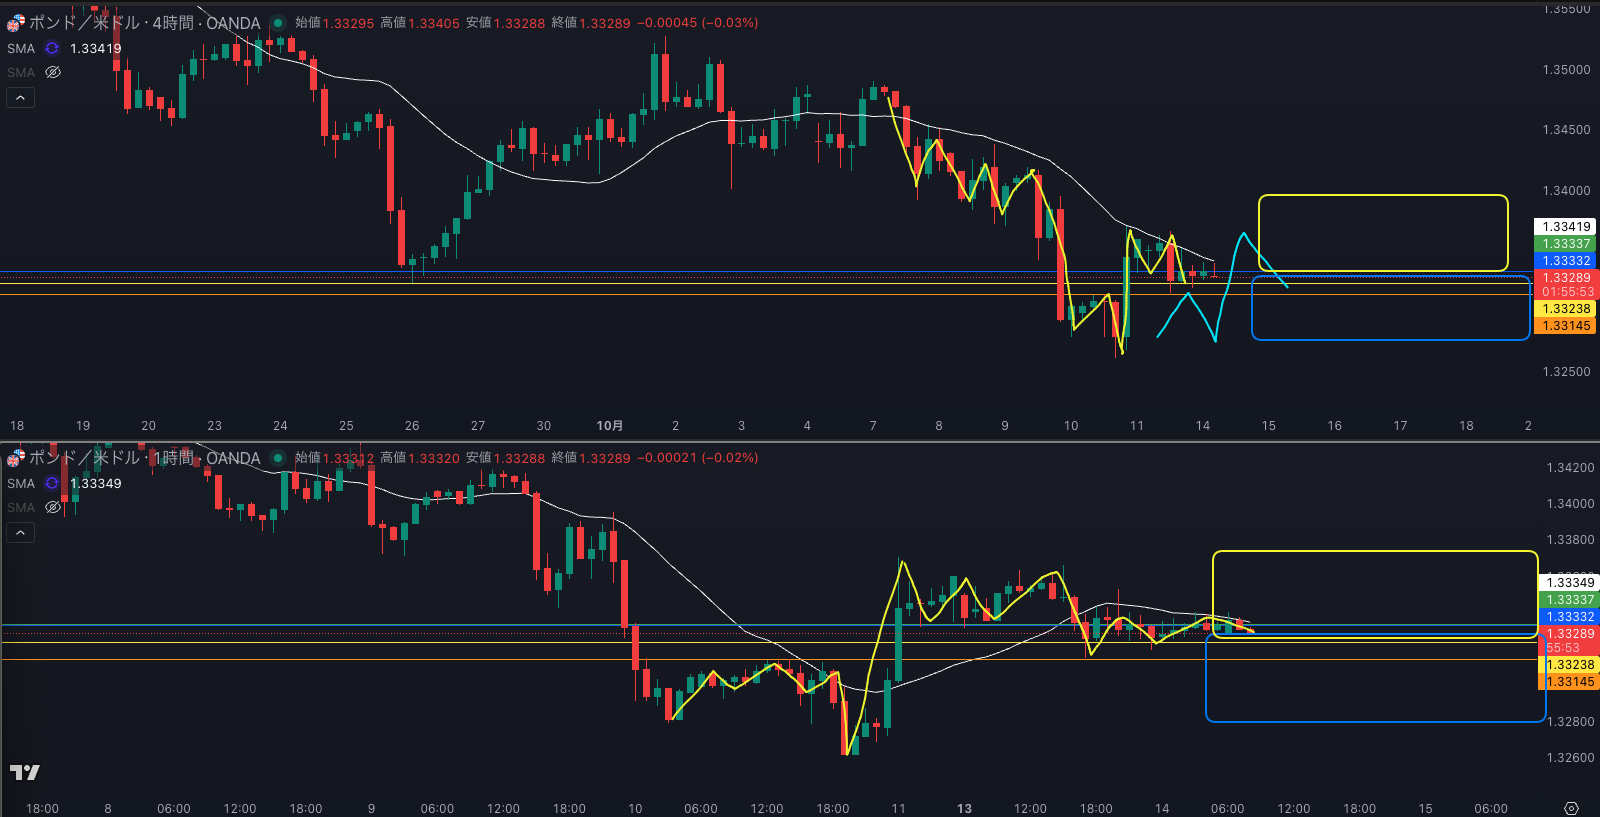Click the pound/dollar flag icon on 1-hour chart
This screenshot has width=1600, height=817.
(16, 458)
